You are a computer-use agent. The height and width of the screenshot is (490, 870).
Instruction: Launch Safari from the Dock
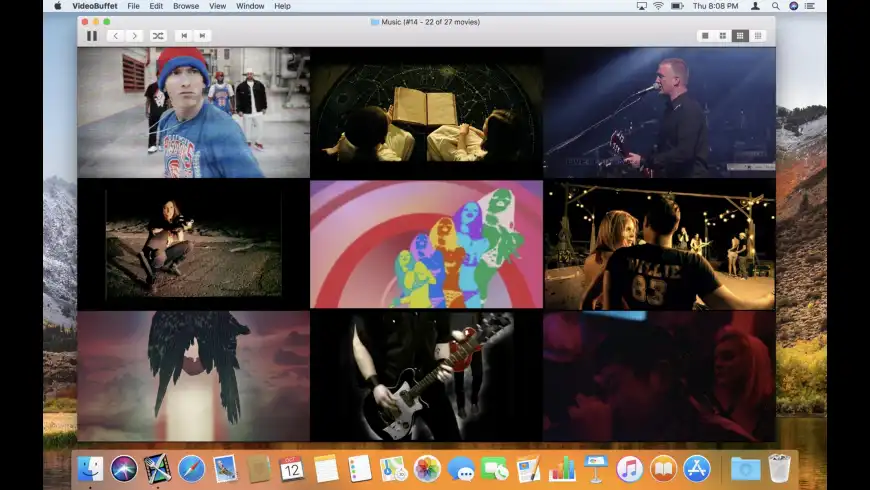(191, 469)
